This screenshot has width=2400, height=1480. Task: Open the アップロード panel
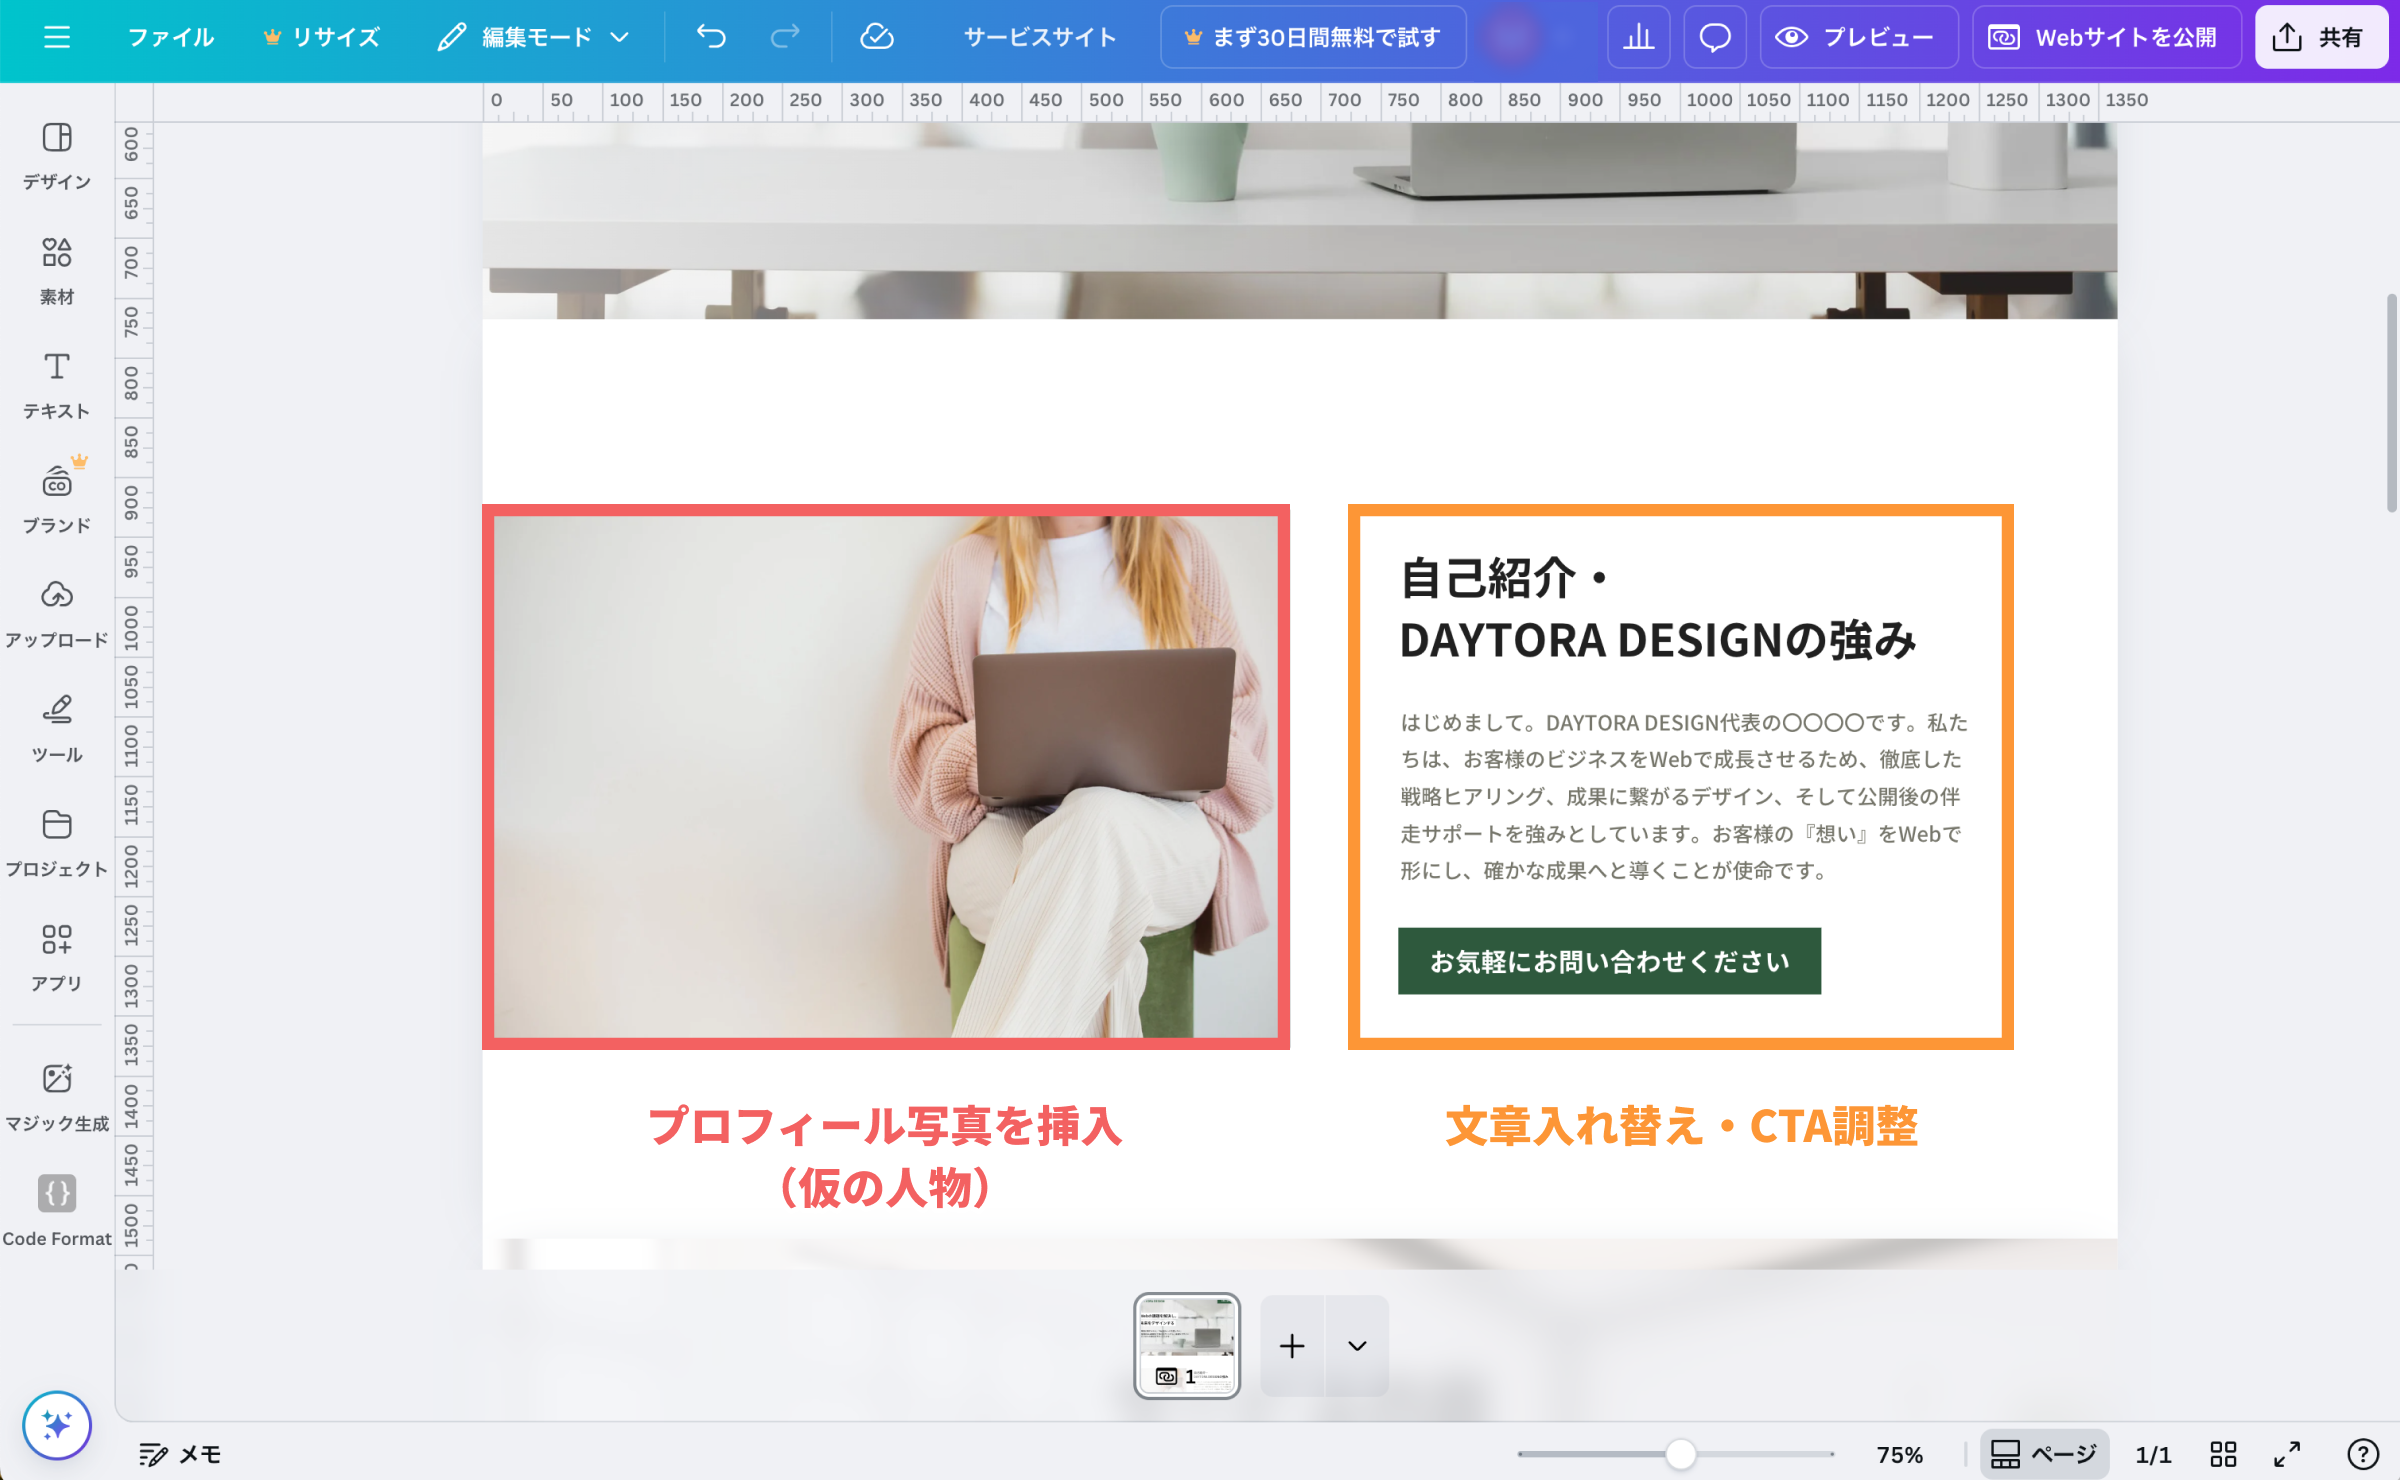tap(57, 614)
